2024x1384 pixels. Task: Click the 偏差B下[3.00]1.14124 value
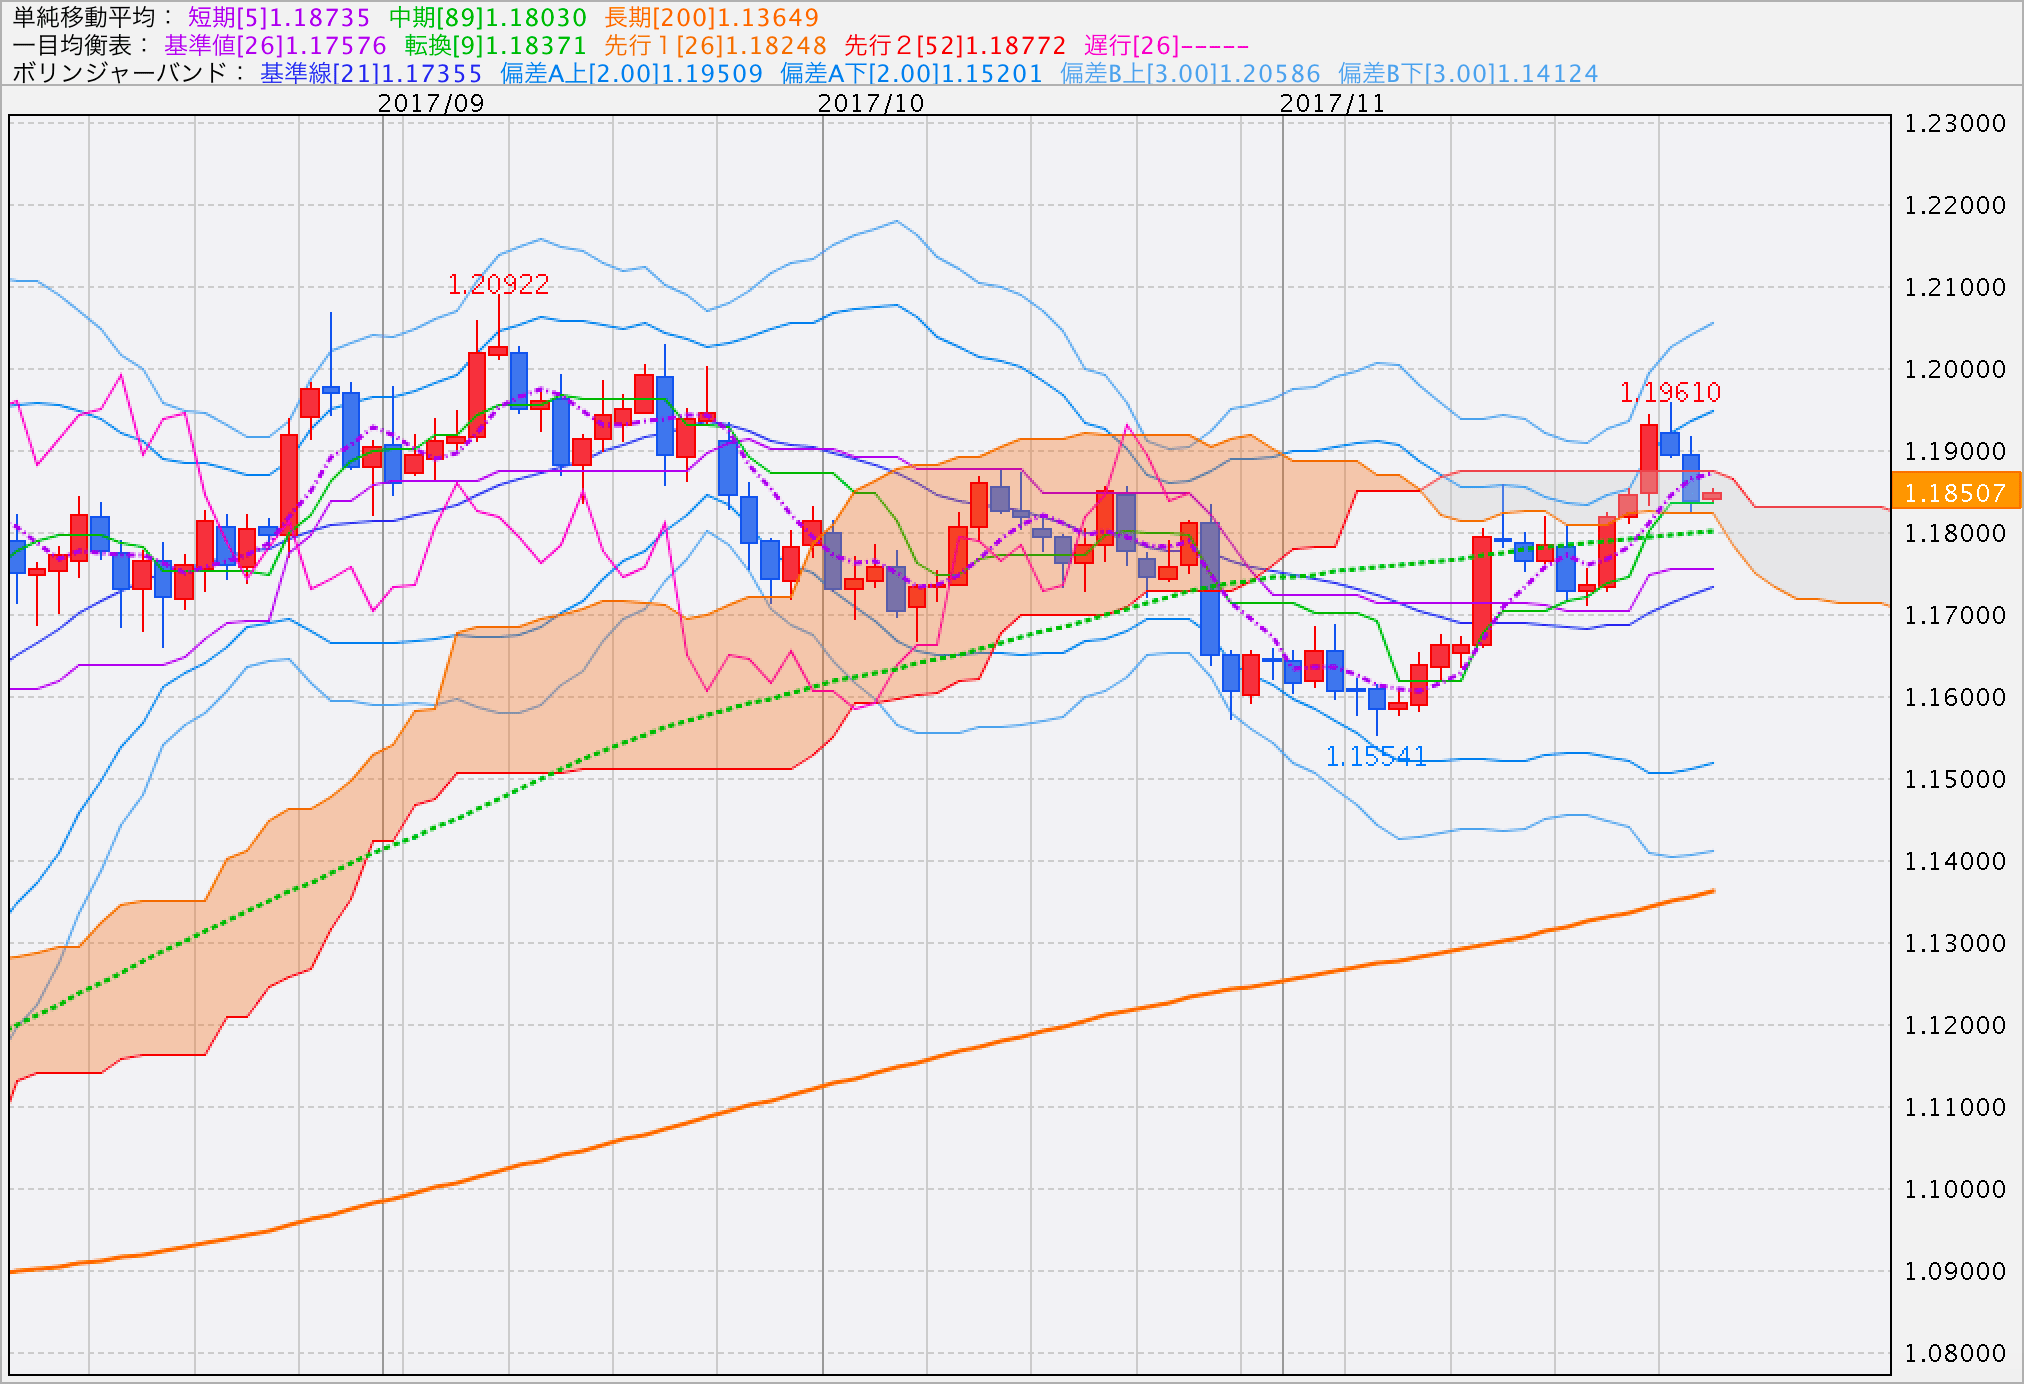click(1468, 73)
